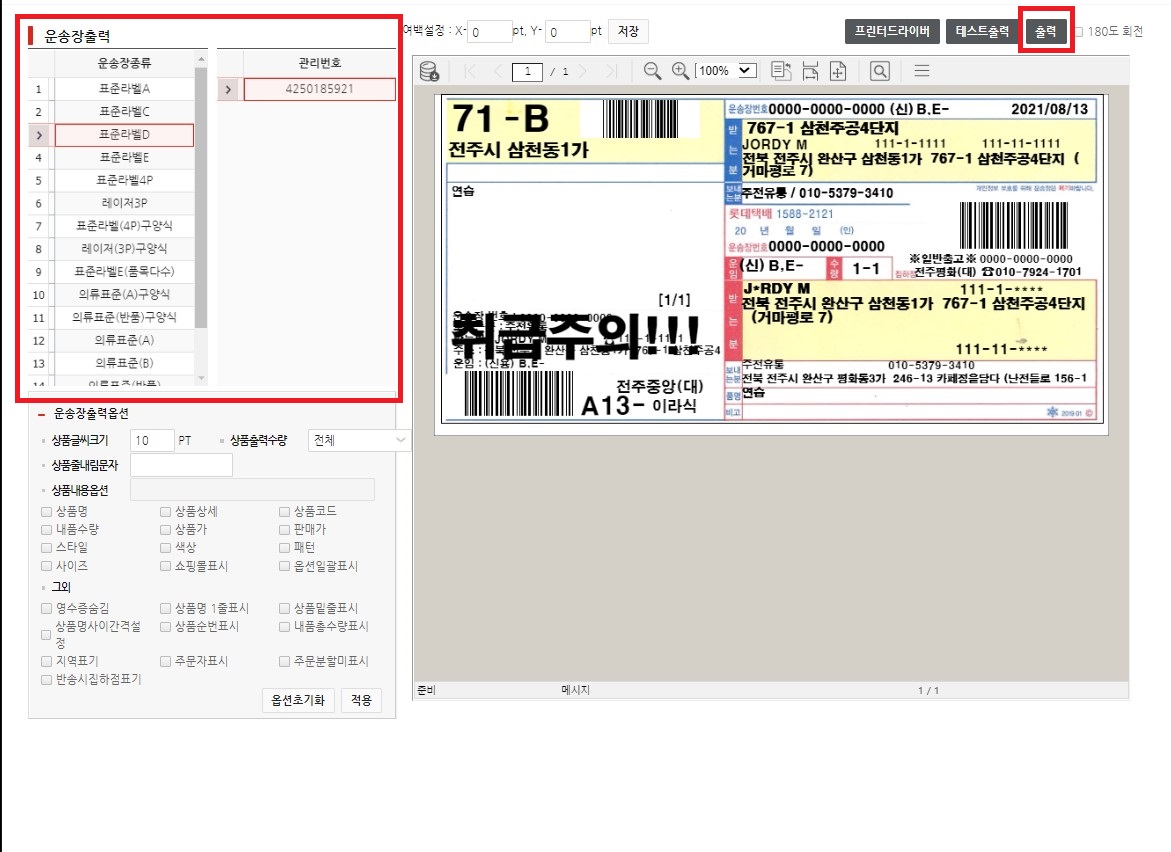This screenshot has width=1171, height=852.
Task: Click the X margin input field
Action: pos(490,32)
